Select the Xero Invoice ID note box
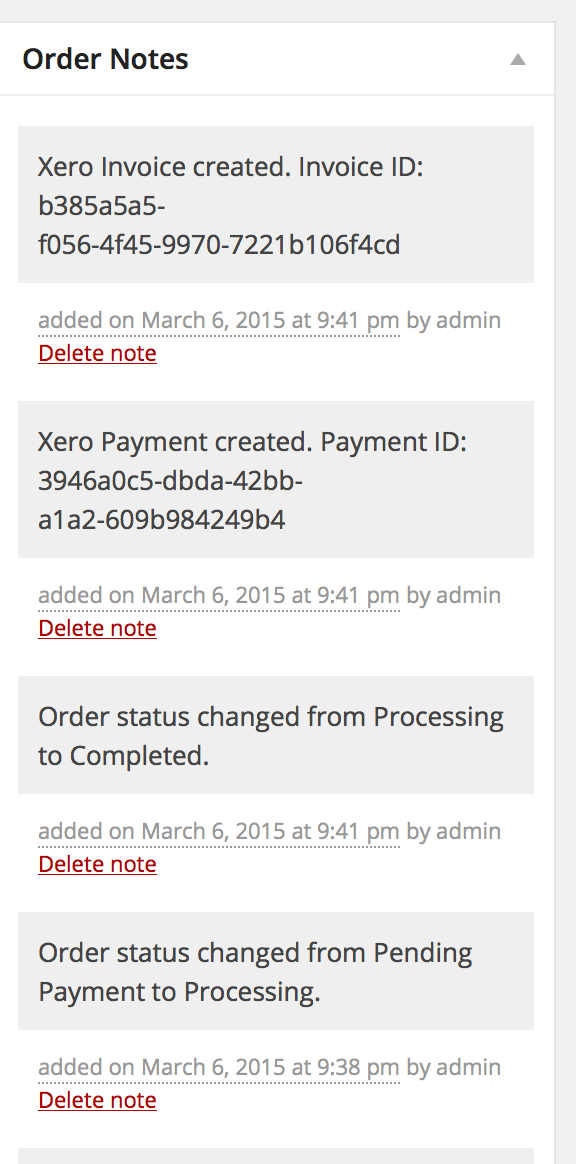Viewport: 576px width, 1164px height. click(x=276, y=204)
